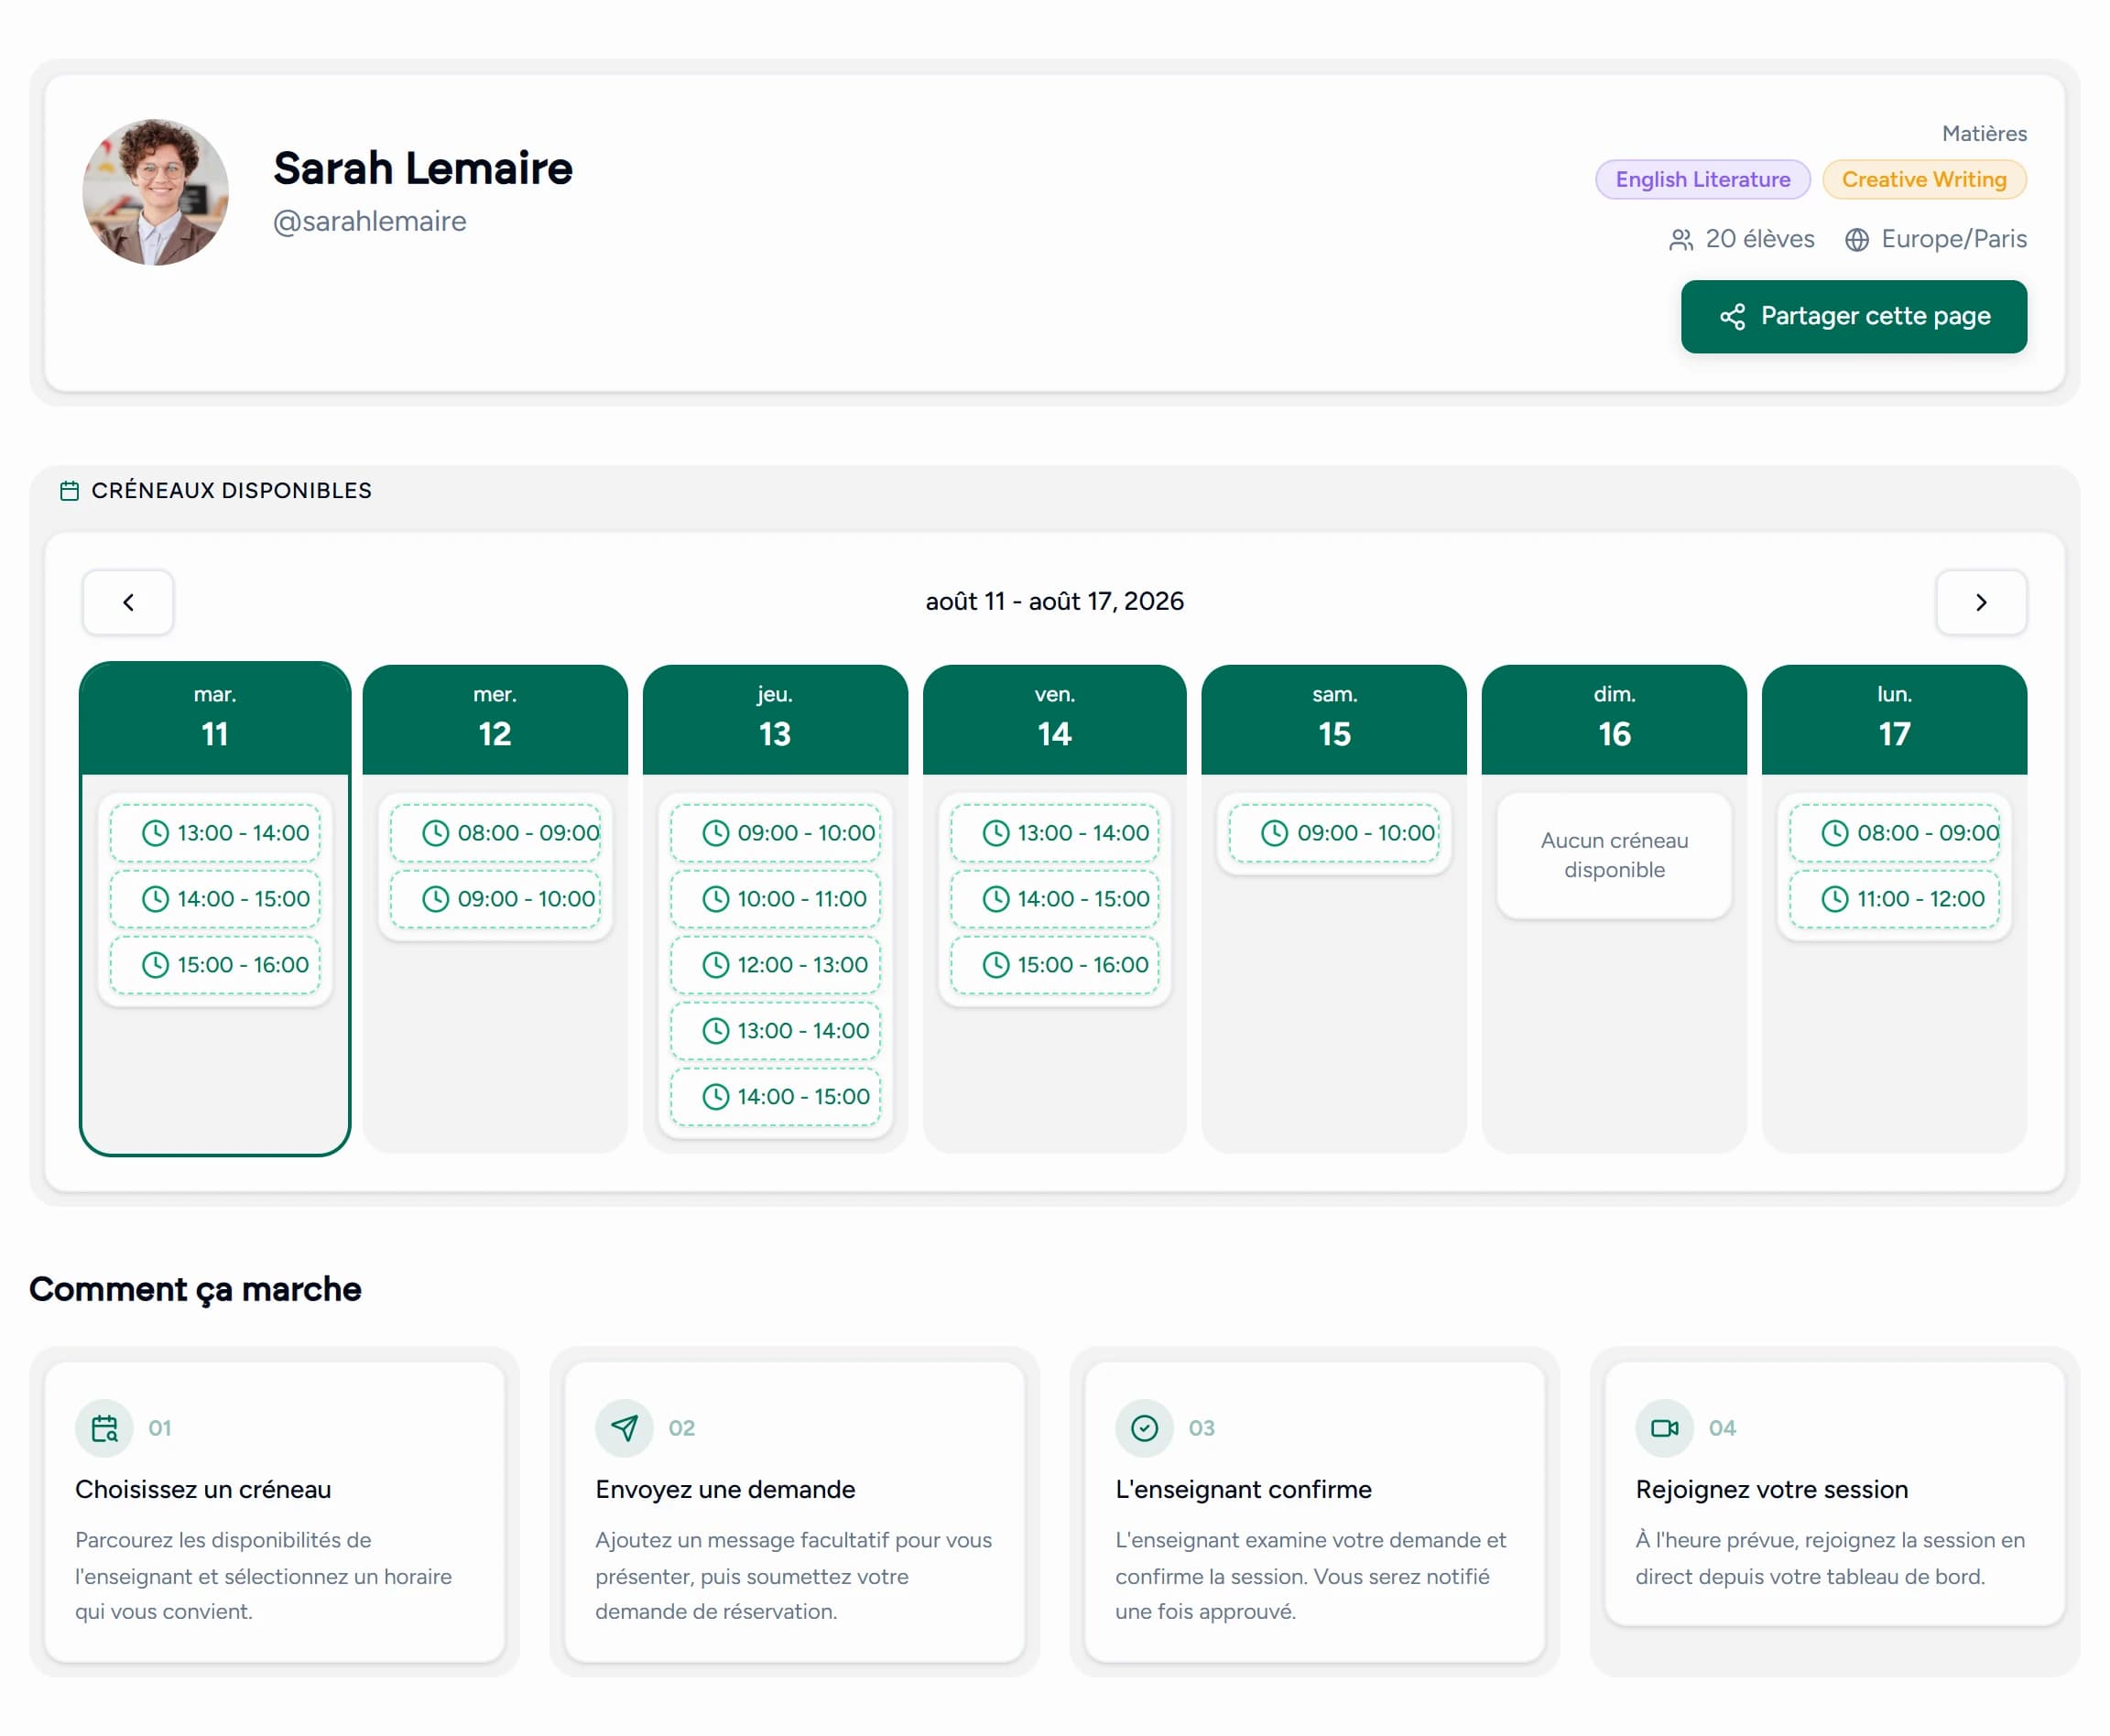Image resolution: width=2110 pixels, height=1736 pixels.
Task: Pick Thursday 10:00 - 11:00 slot
Action: coord(775,899)
